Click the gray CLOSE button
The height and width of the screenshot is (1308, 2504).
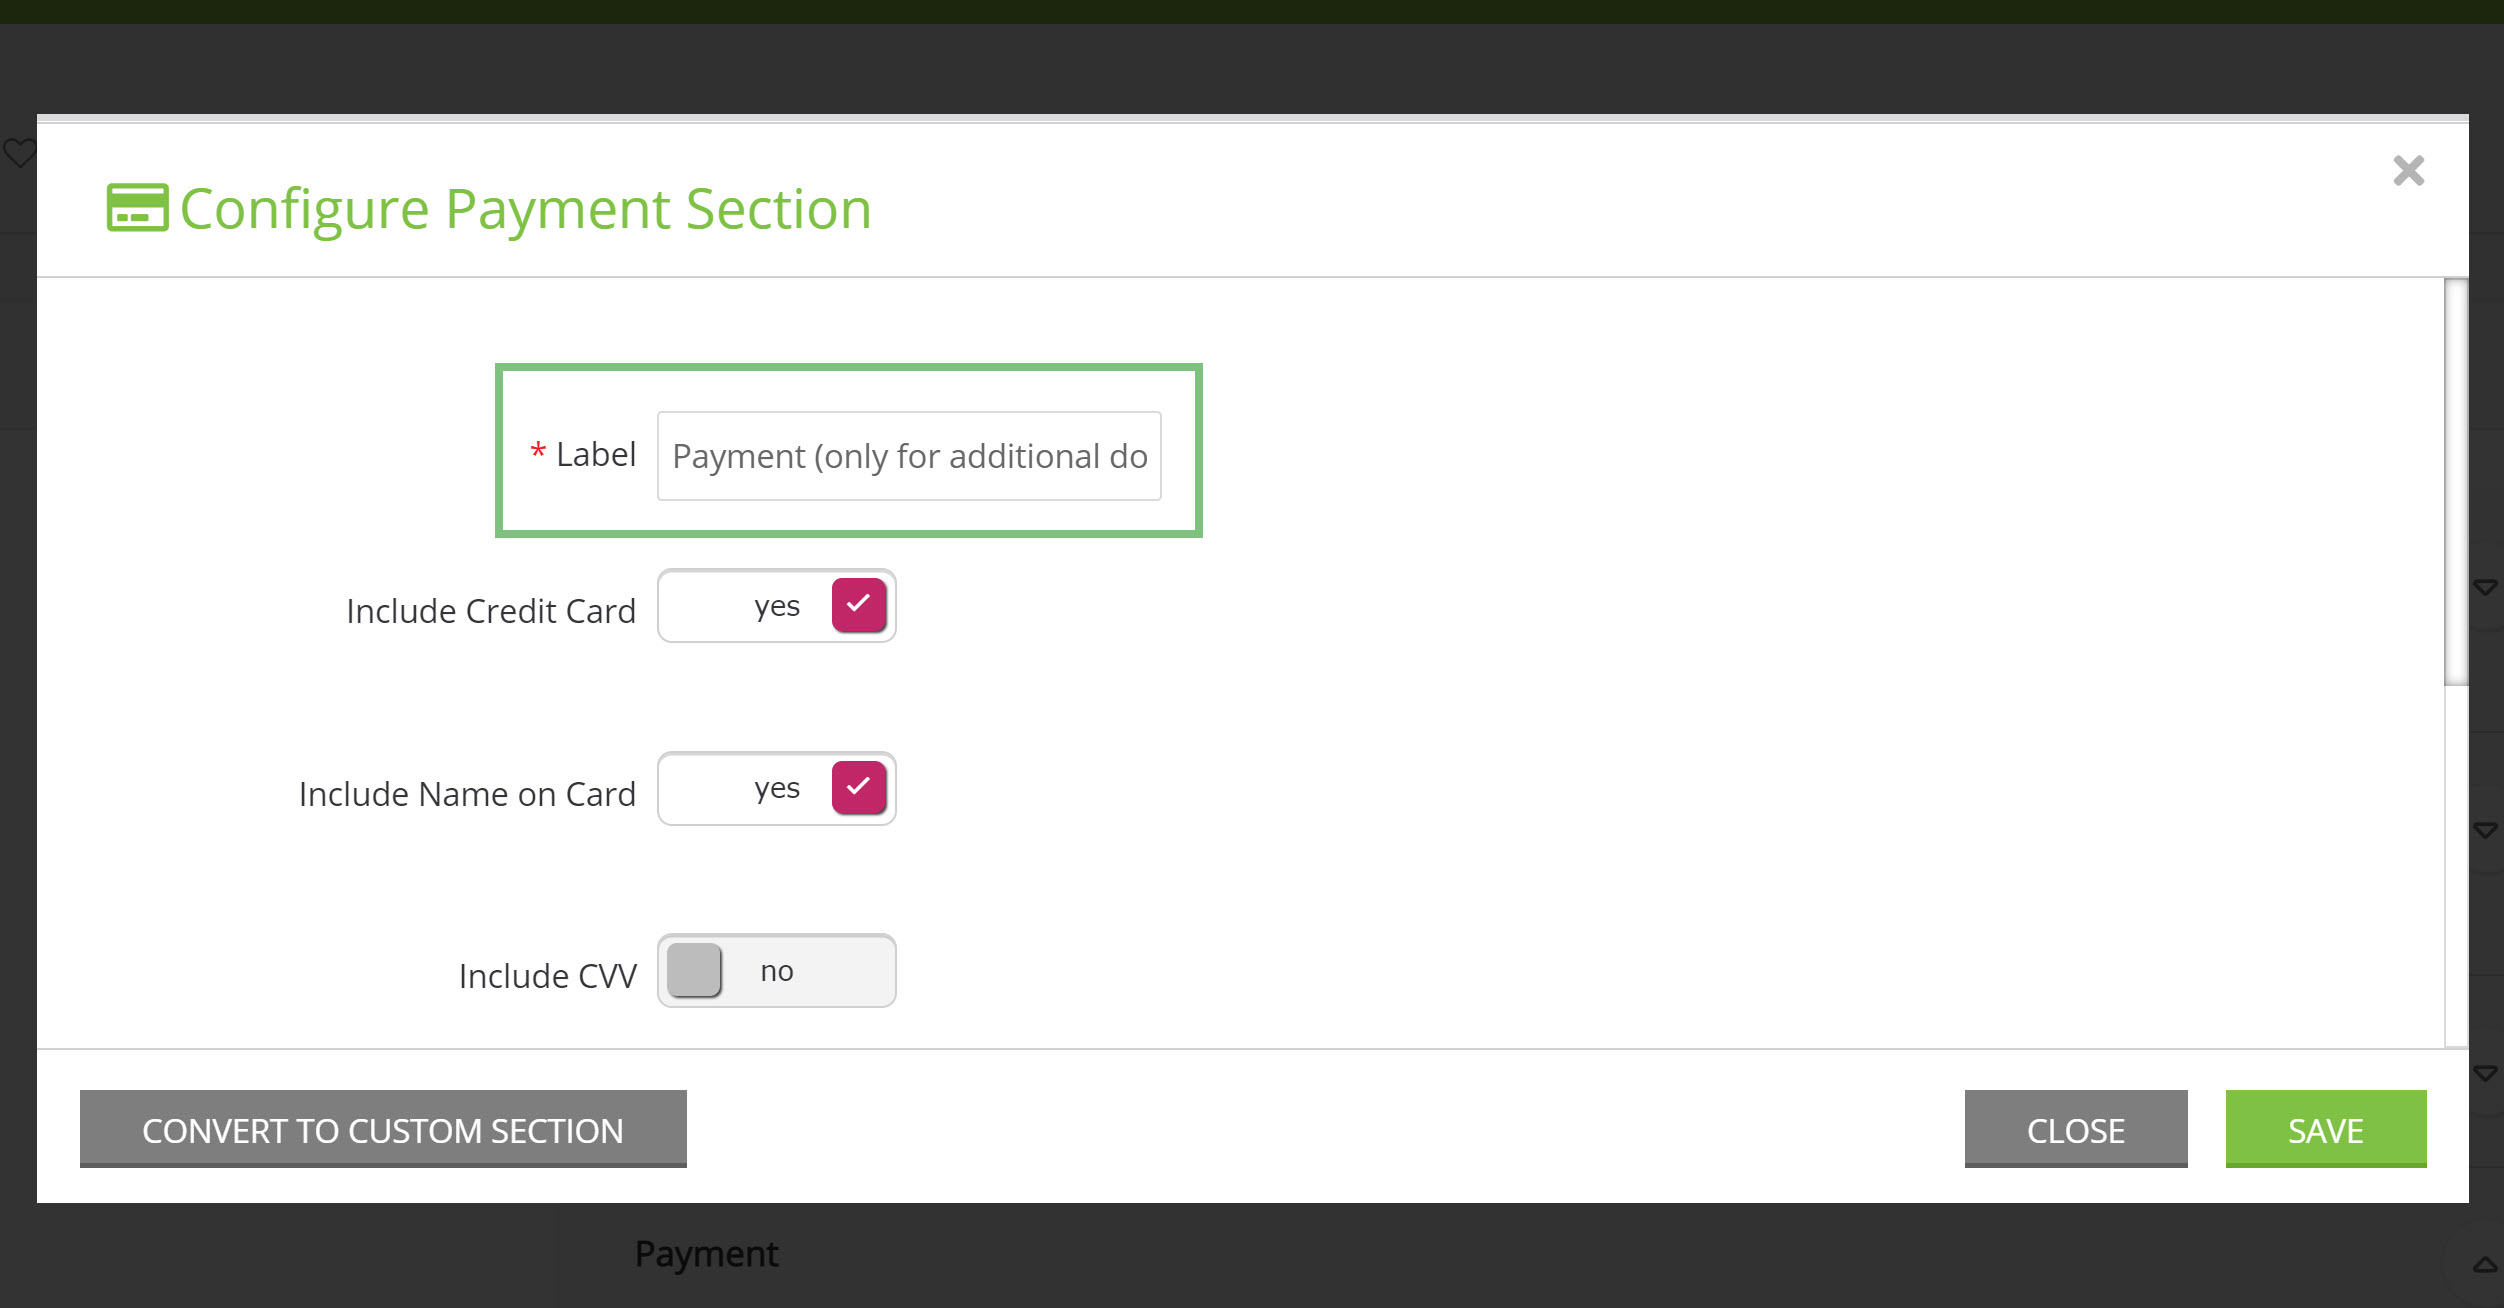pos(2076,1129)
